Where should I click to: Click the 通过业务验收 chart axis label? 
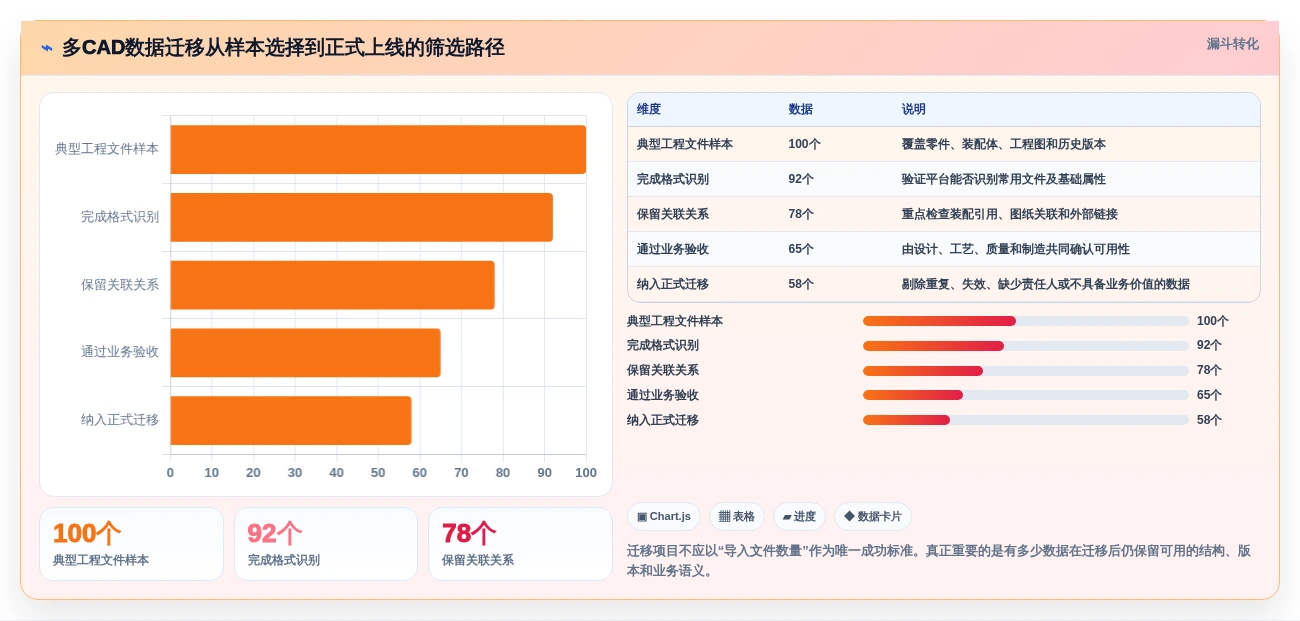(120, 352)
